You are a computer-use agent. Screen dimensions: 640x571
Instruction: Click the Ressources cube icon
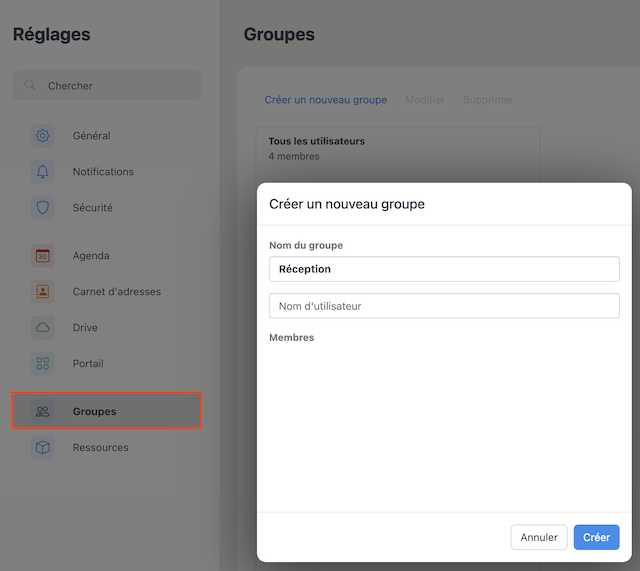pyautogui.click(x=42, y=447)
